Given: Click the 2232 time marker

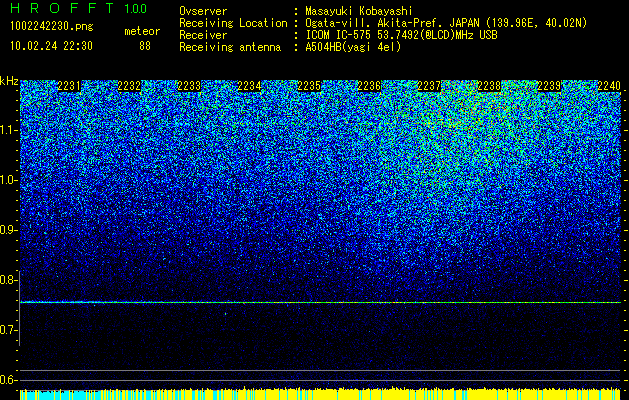Looking at the screenshot, I should 129,86.
